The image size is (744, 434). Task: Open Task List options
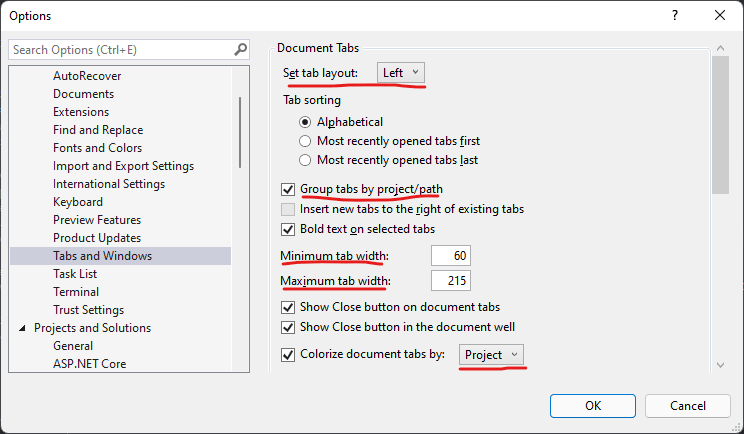coord(75,274)
